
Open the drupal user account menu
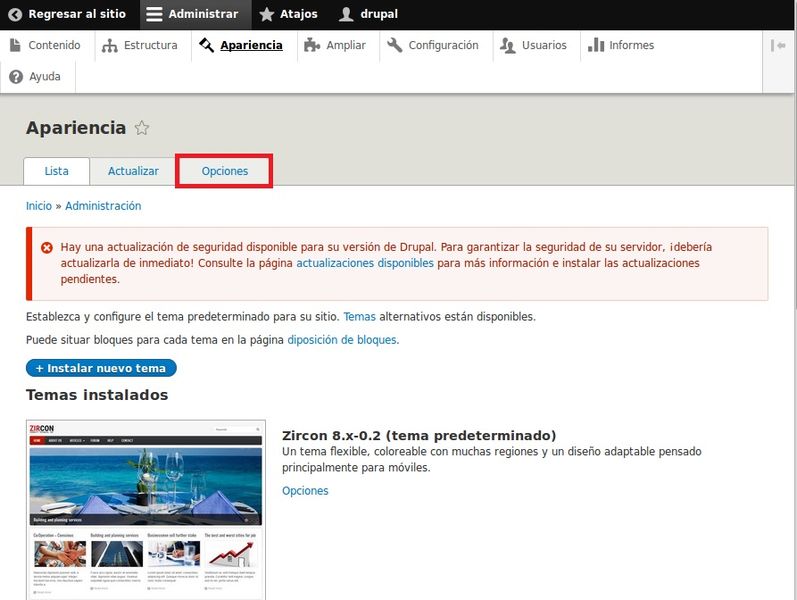point(369,14)
